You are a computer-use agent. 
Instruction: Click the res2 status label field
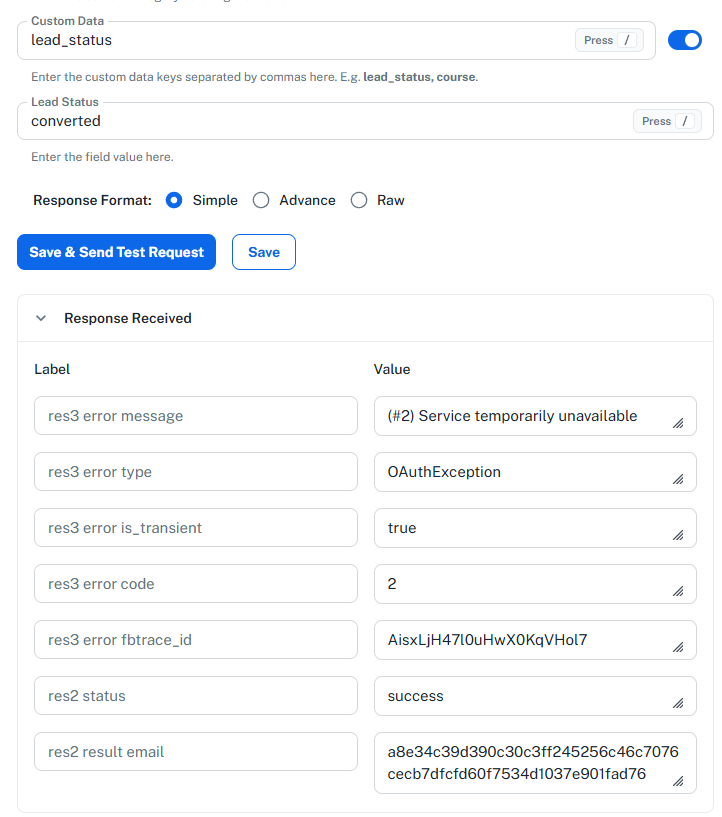pyautogui.click(x=196, y=696)
